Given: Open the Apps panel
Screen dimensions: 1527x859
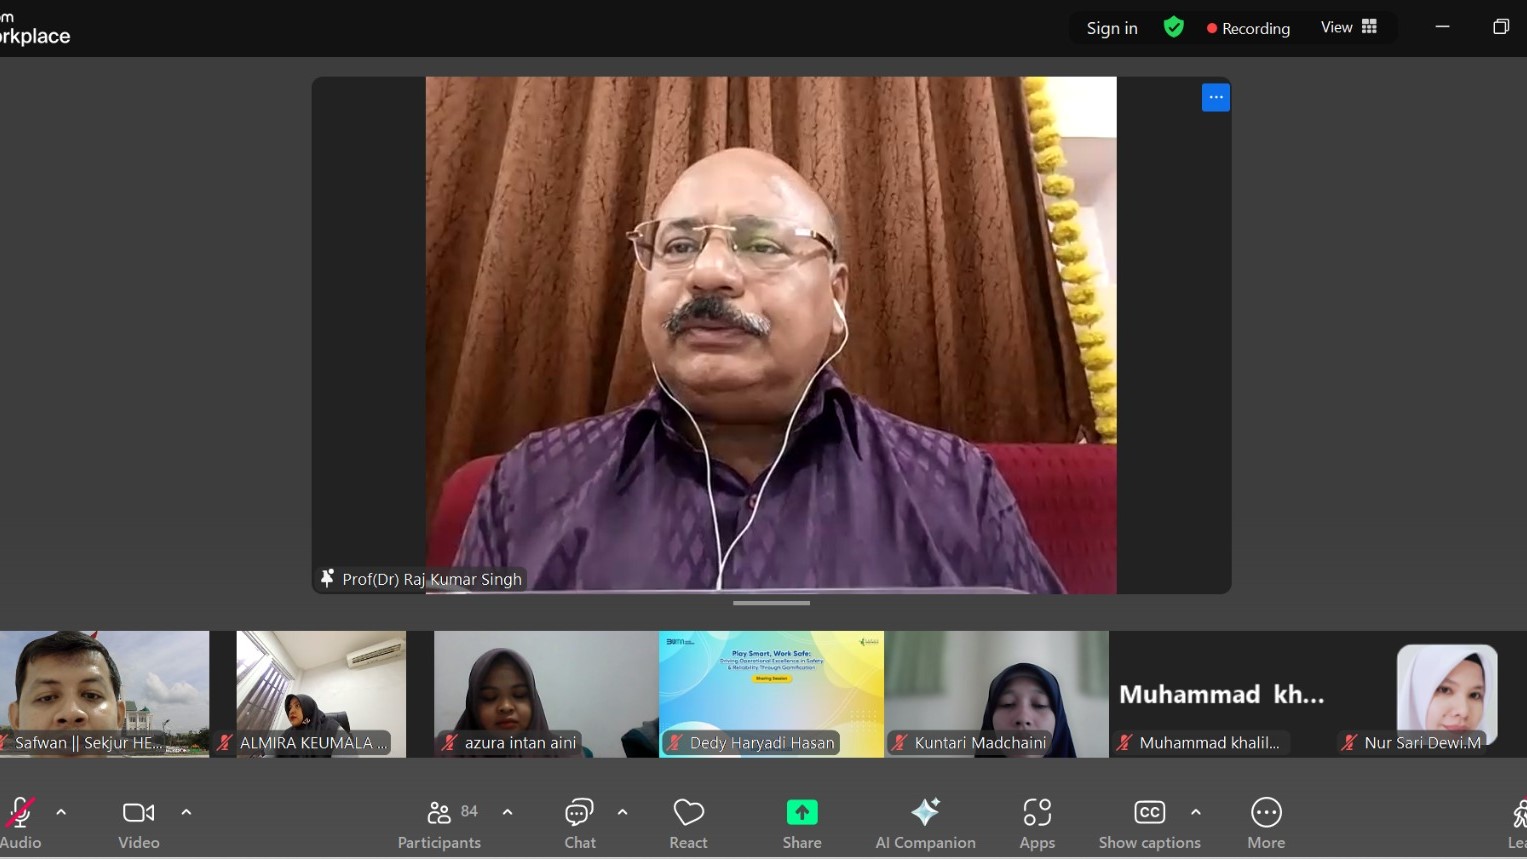Looking at the screenshot, I should pyautogui.click(x=1037, y=824).
